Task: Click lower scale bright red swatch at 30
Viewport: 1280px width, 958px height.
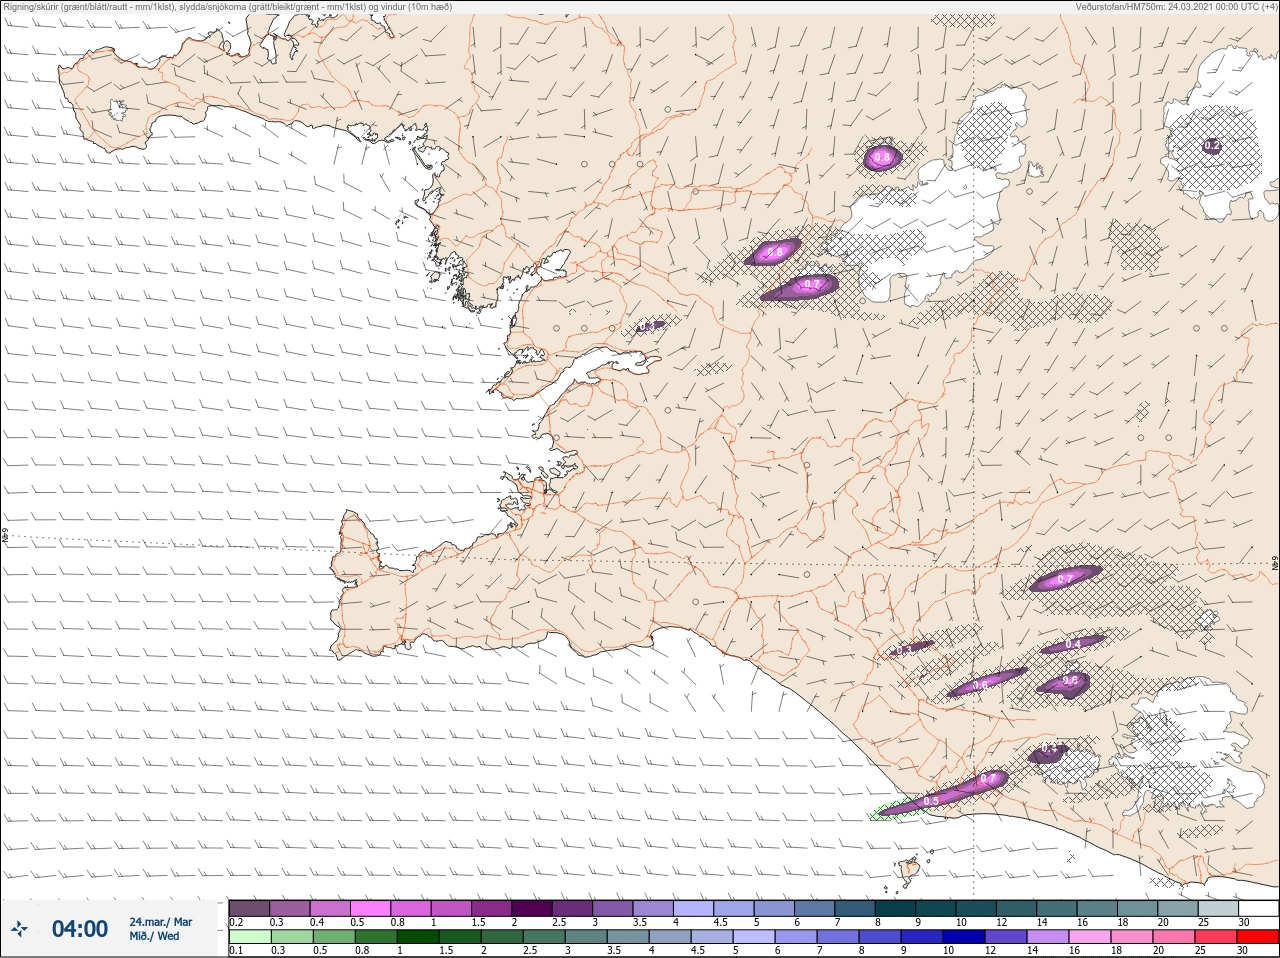Action: [1258, 937]
